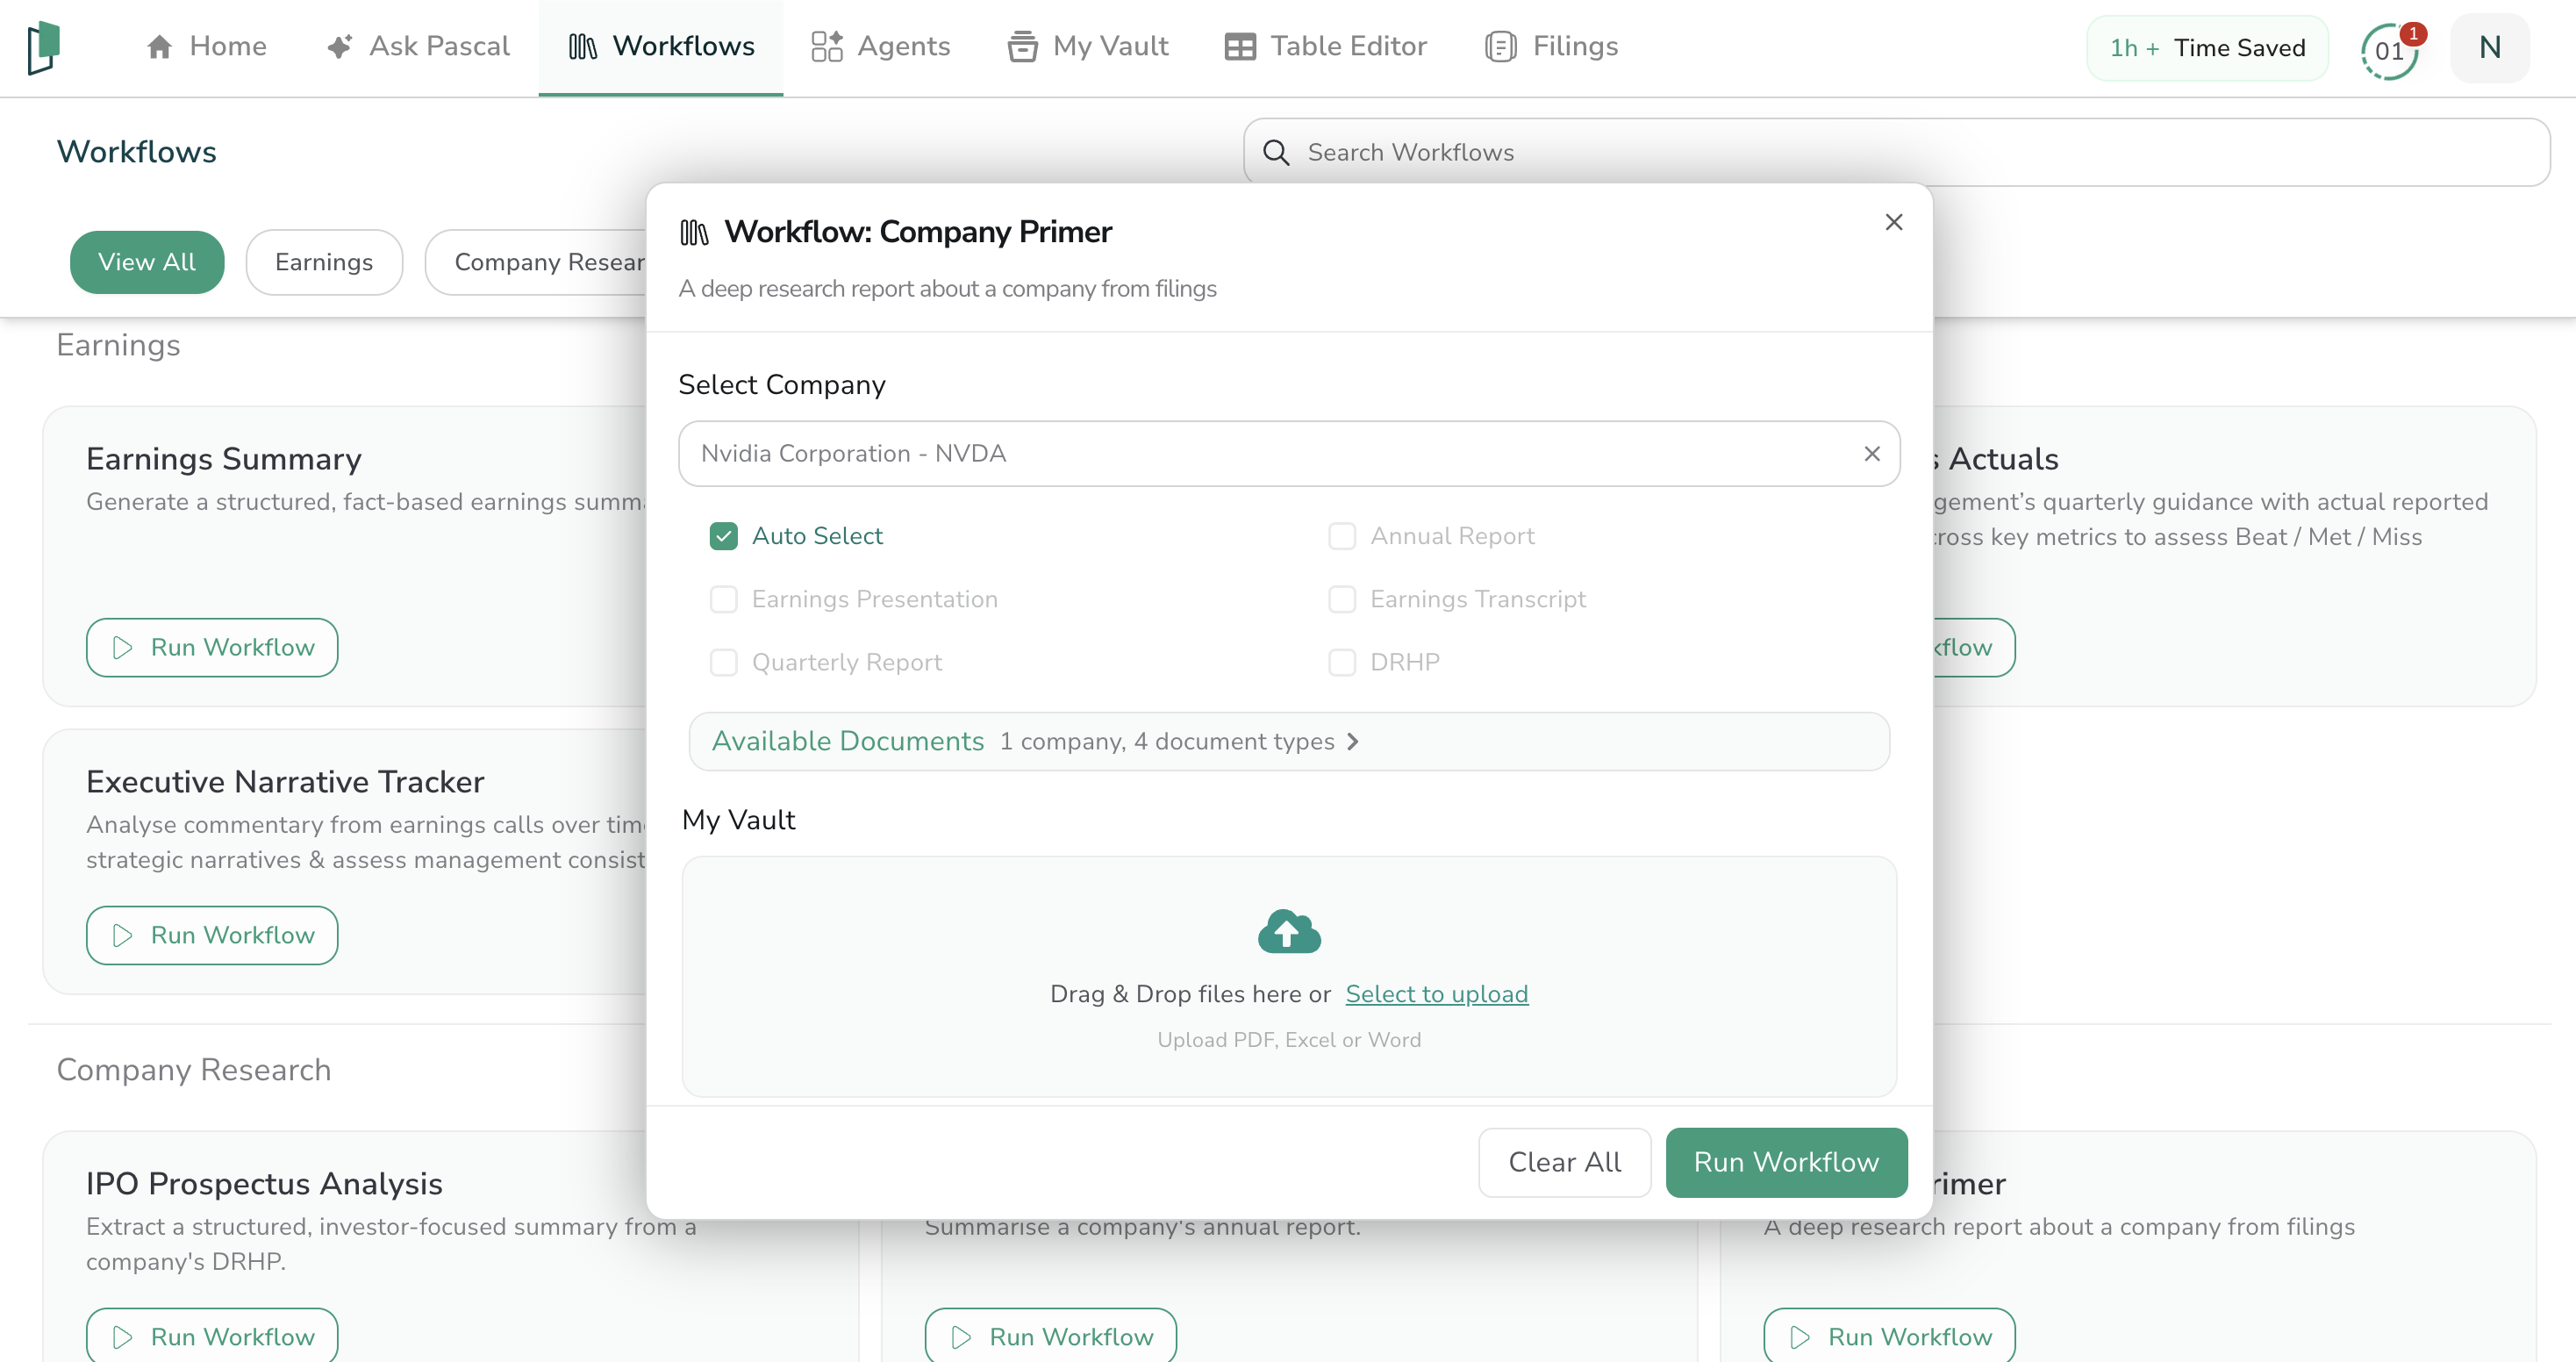
Task: Click the Select to upload link
Action: click(x=1436, y=994)
